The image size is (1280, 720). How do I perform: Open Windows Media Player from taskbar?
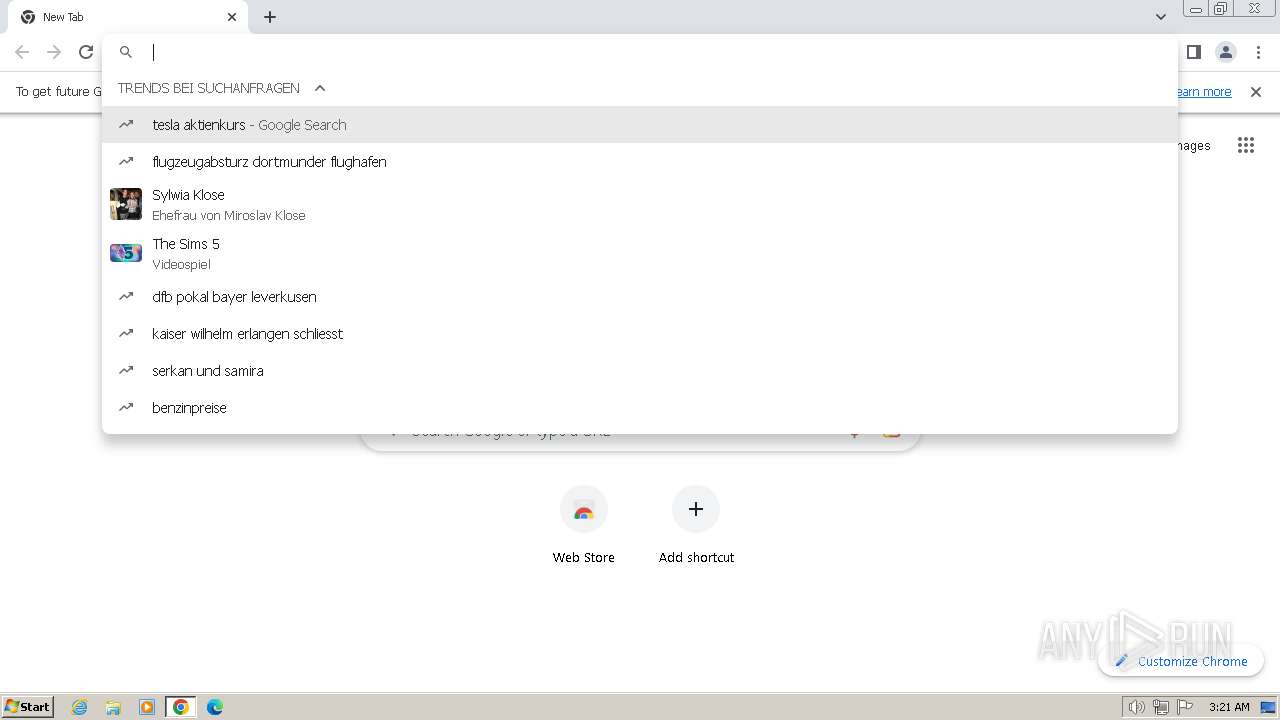(147, 707)
